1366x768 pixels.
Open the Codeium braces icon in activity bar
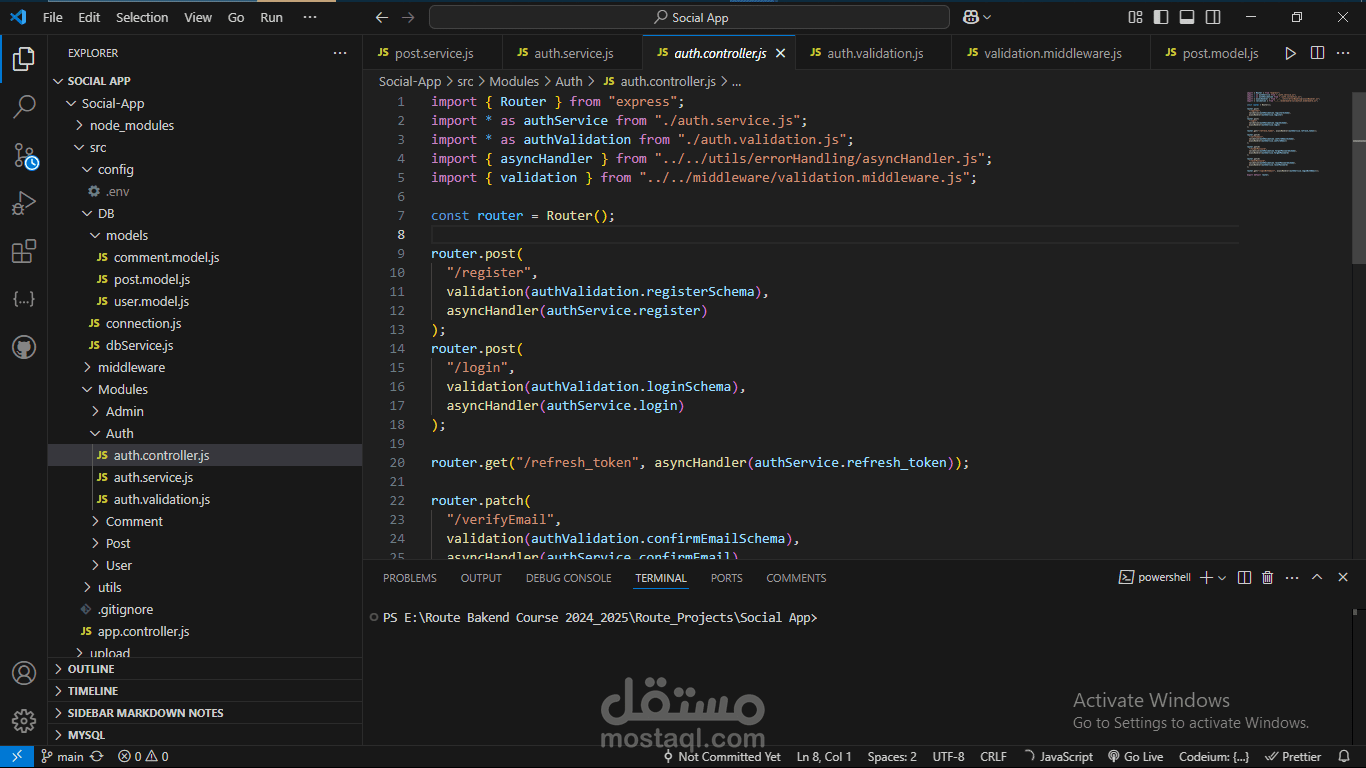(24, 299)
